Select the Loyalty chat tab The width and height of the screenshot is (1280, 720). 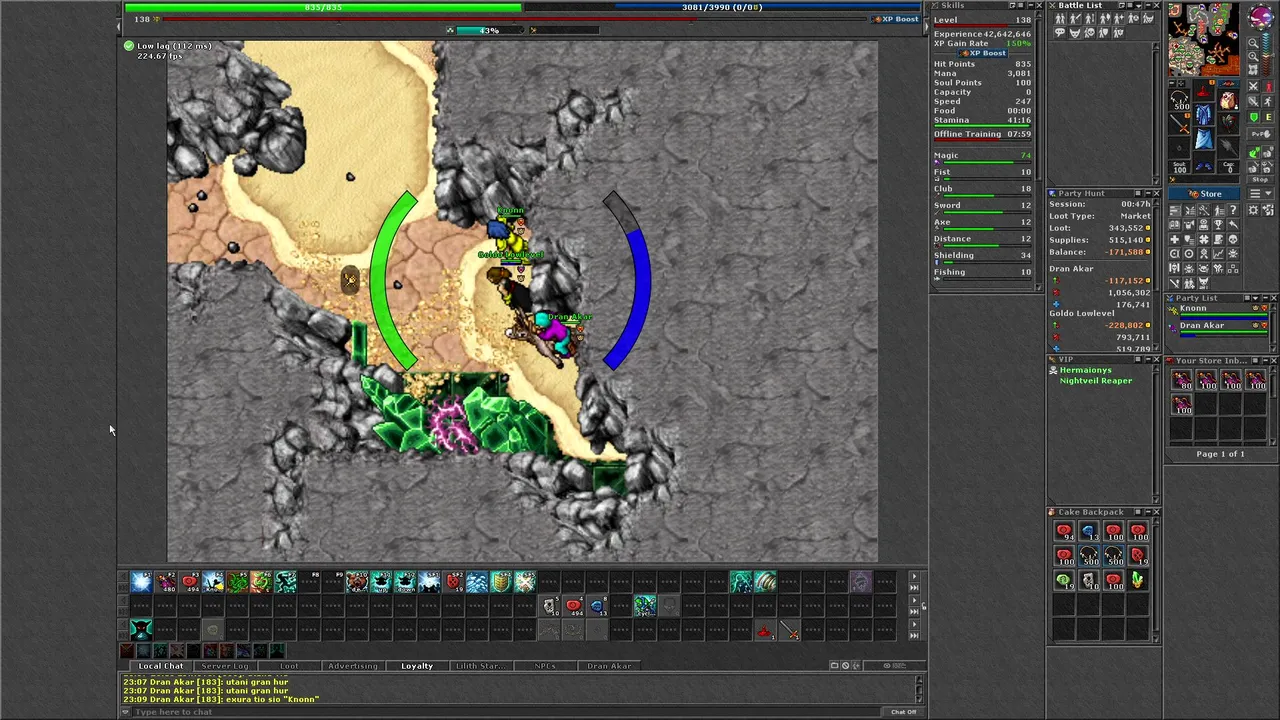click(417, 666)
